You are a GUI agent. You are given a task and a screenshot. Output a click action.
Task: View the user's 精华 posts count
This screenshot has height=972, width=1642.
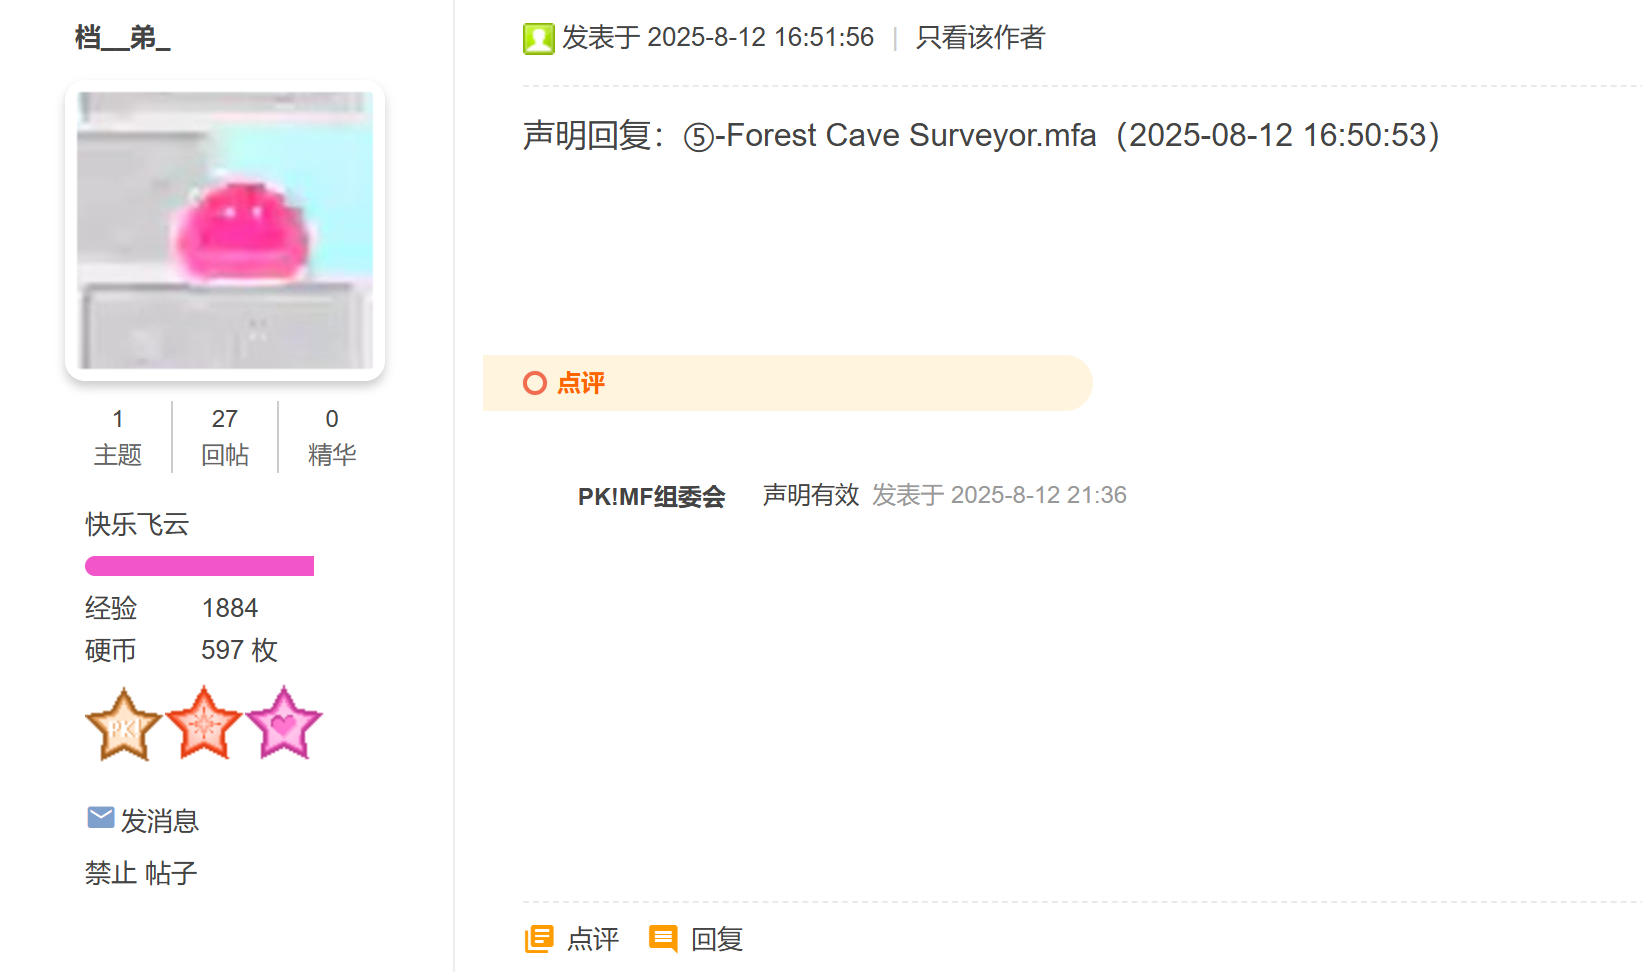pyautogui.click(x=332, y=437)
